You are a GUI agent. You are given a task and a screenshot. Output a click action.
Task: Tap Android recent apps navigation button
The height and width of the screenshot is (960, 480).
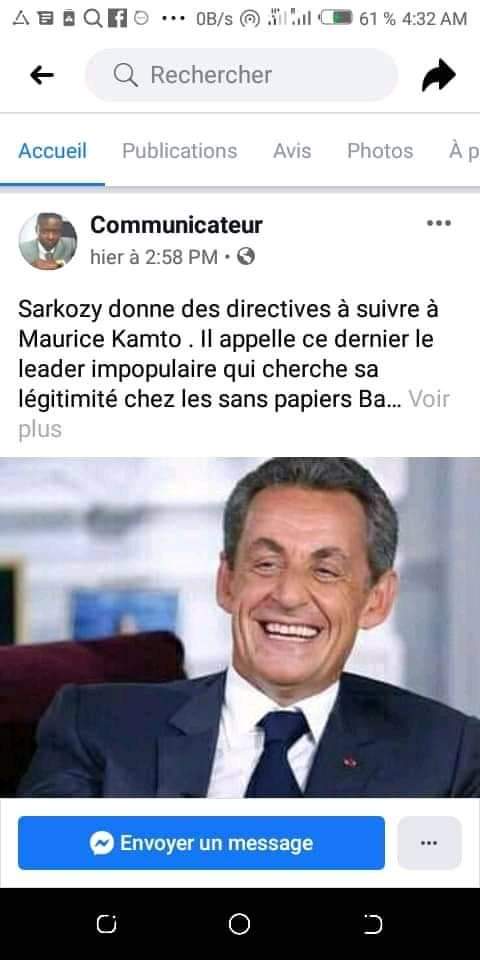[x=107, y=924]
